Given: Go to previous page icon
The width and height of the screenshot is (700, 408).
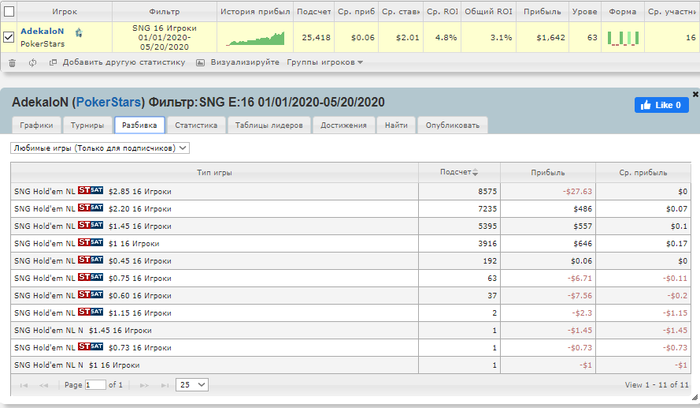Looking at the screenshot, I should (x=43, y=385).
